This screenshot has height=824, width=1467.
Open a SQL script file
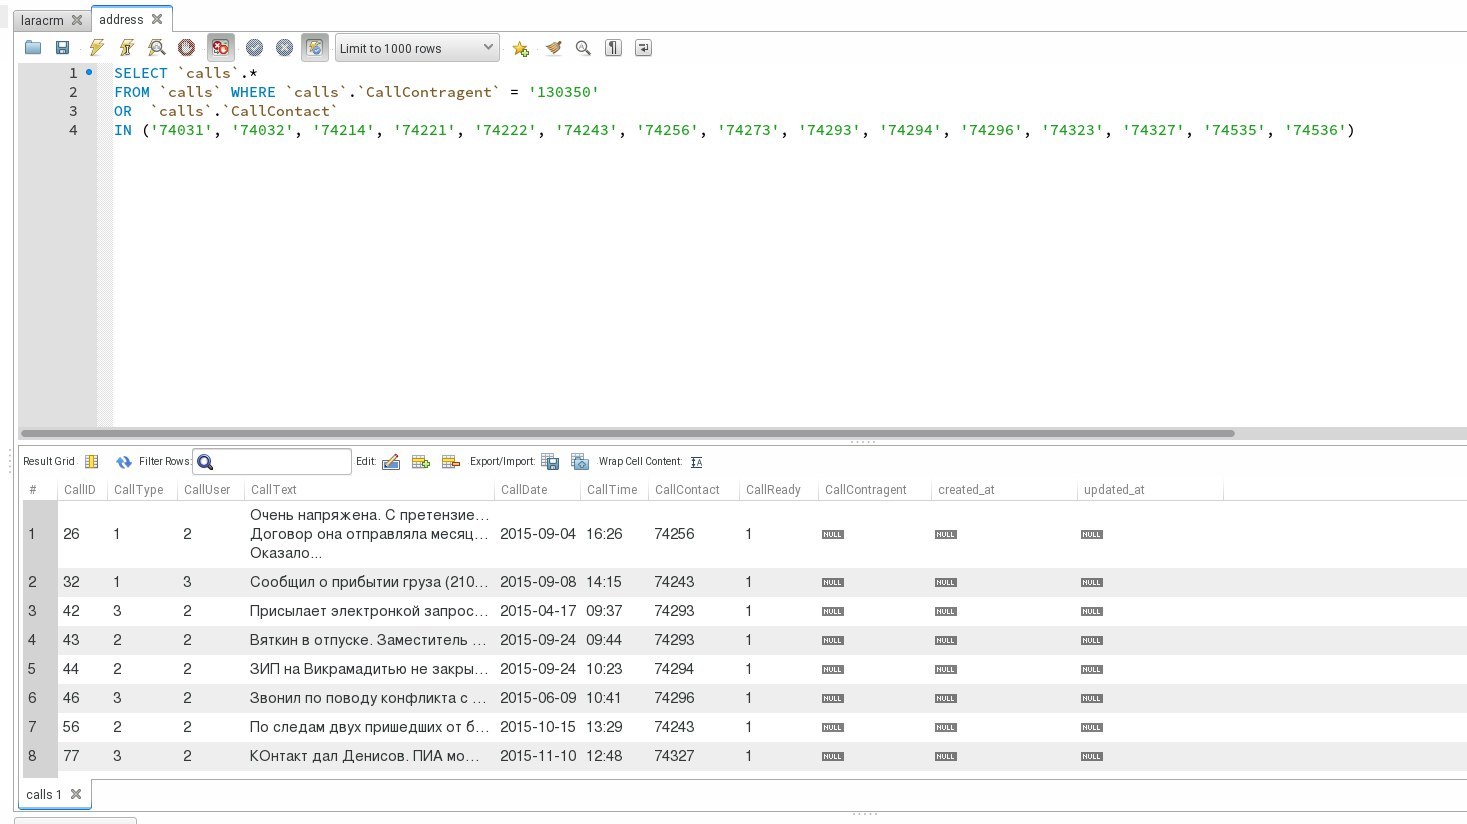tap(33, 48)
